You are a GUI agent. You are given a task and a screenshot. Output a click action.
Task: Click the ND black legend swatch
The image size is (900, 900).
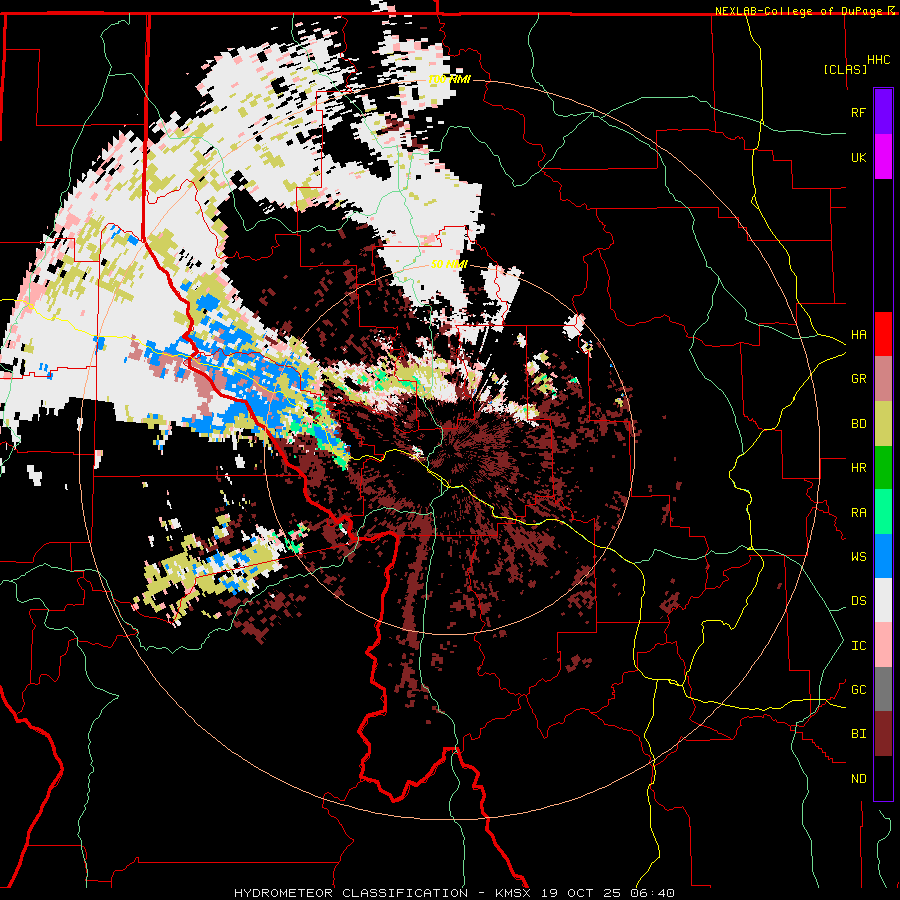(x=883, y=778)
